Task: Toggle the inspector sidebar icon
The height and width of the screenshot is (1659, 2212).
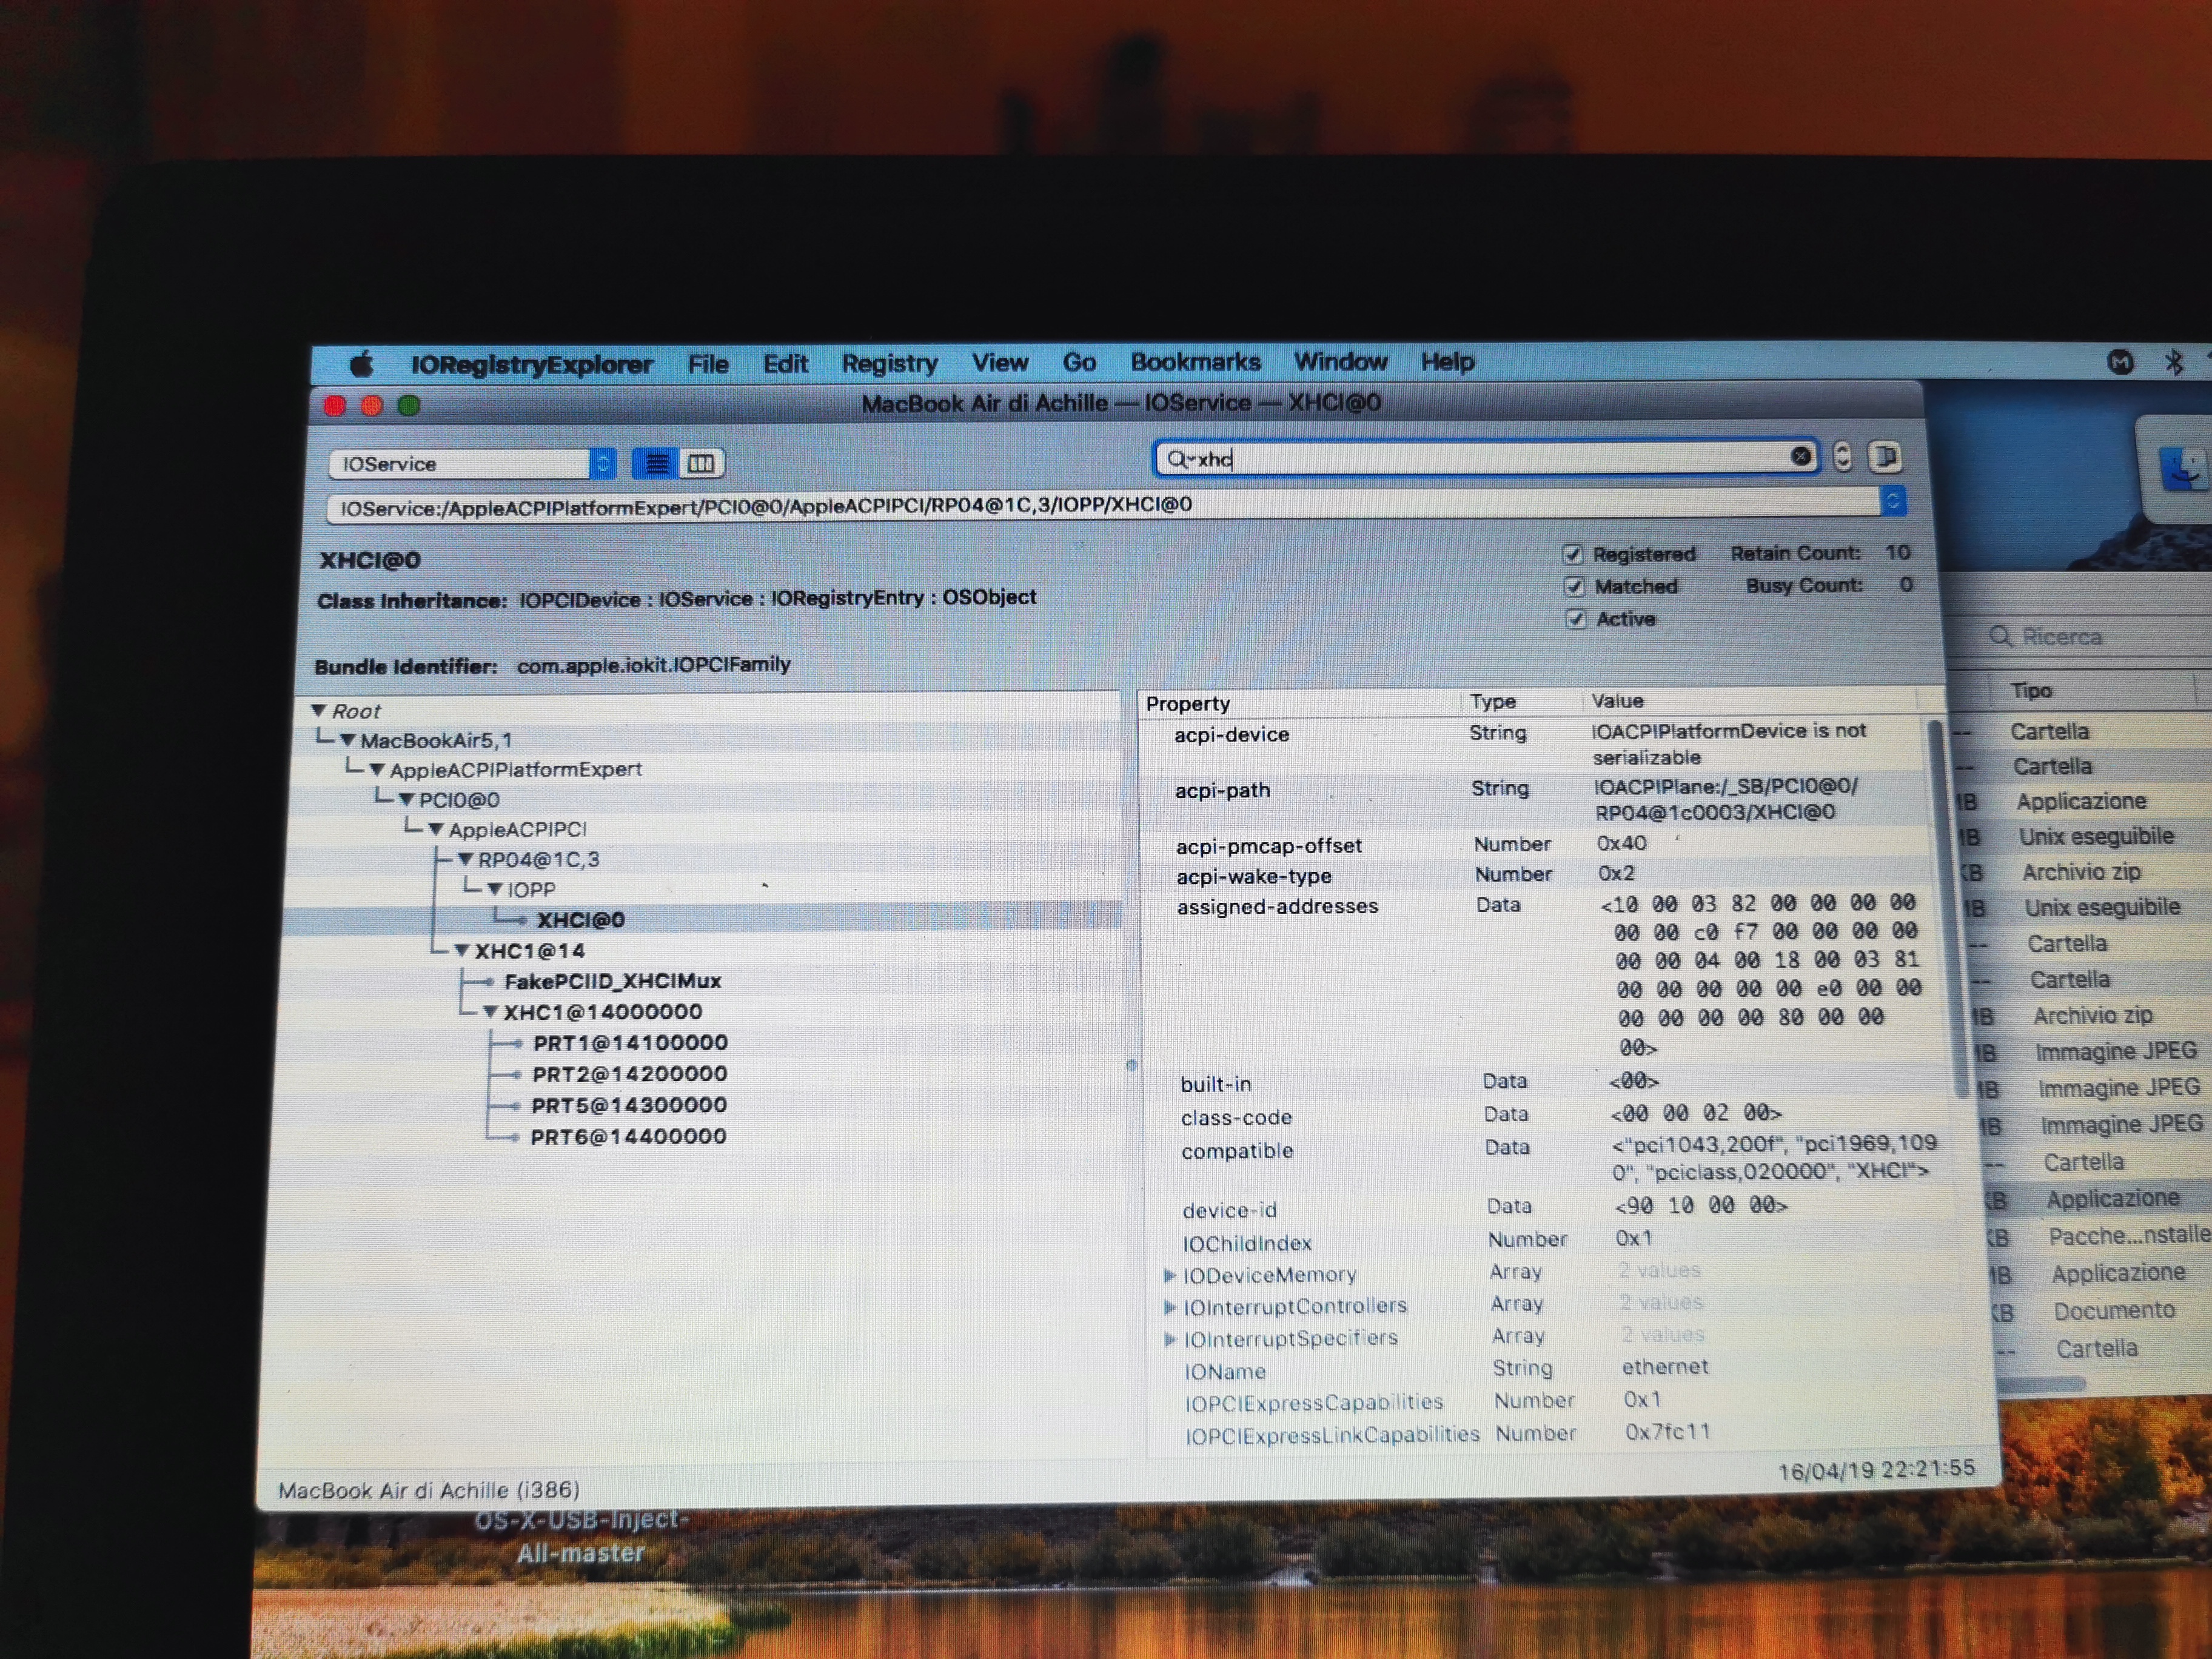Action: pyautogui.click(x=1885, y=457)
